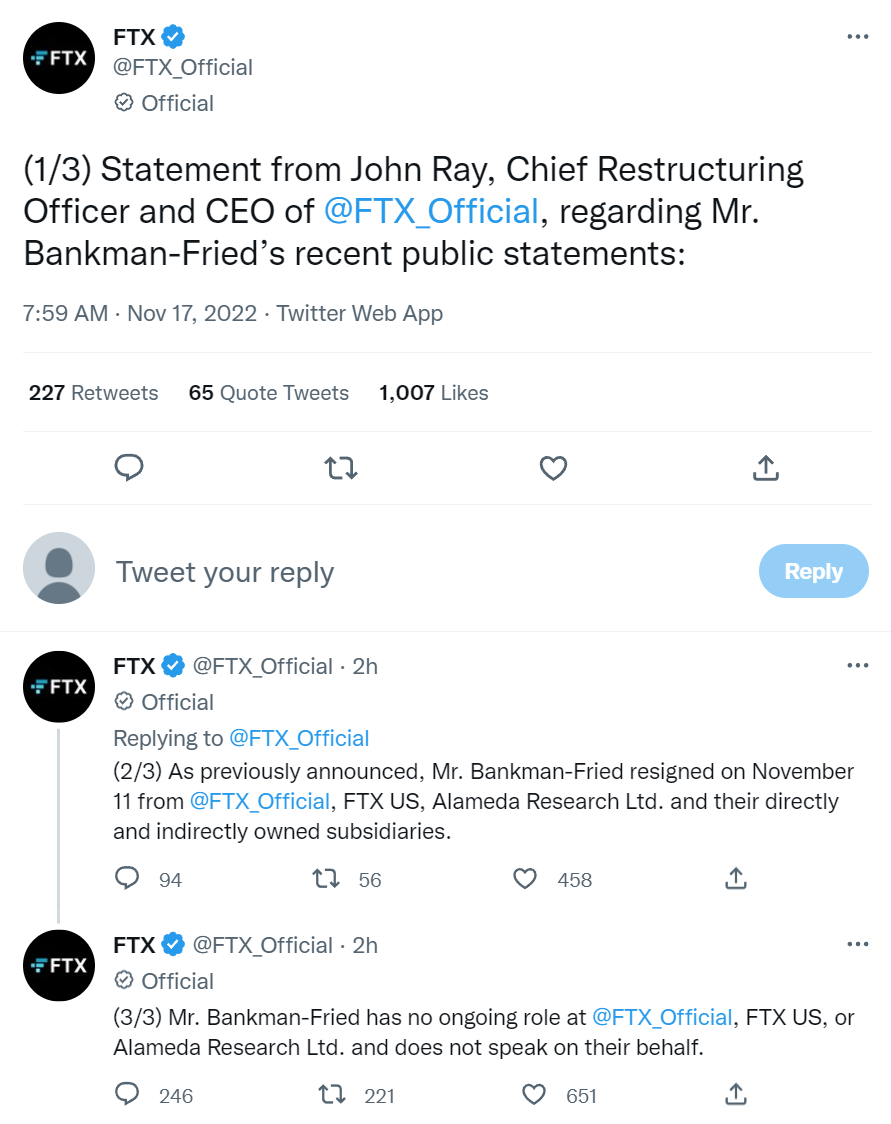Image resolution: width=891 pixels, height=1124 pixels.
Task: View the 65 Quote Tweets
Action: [269, 393]
